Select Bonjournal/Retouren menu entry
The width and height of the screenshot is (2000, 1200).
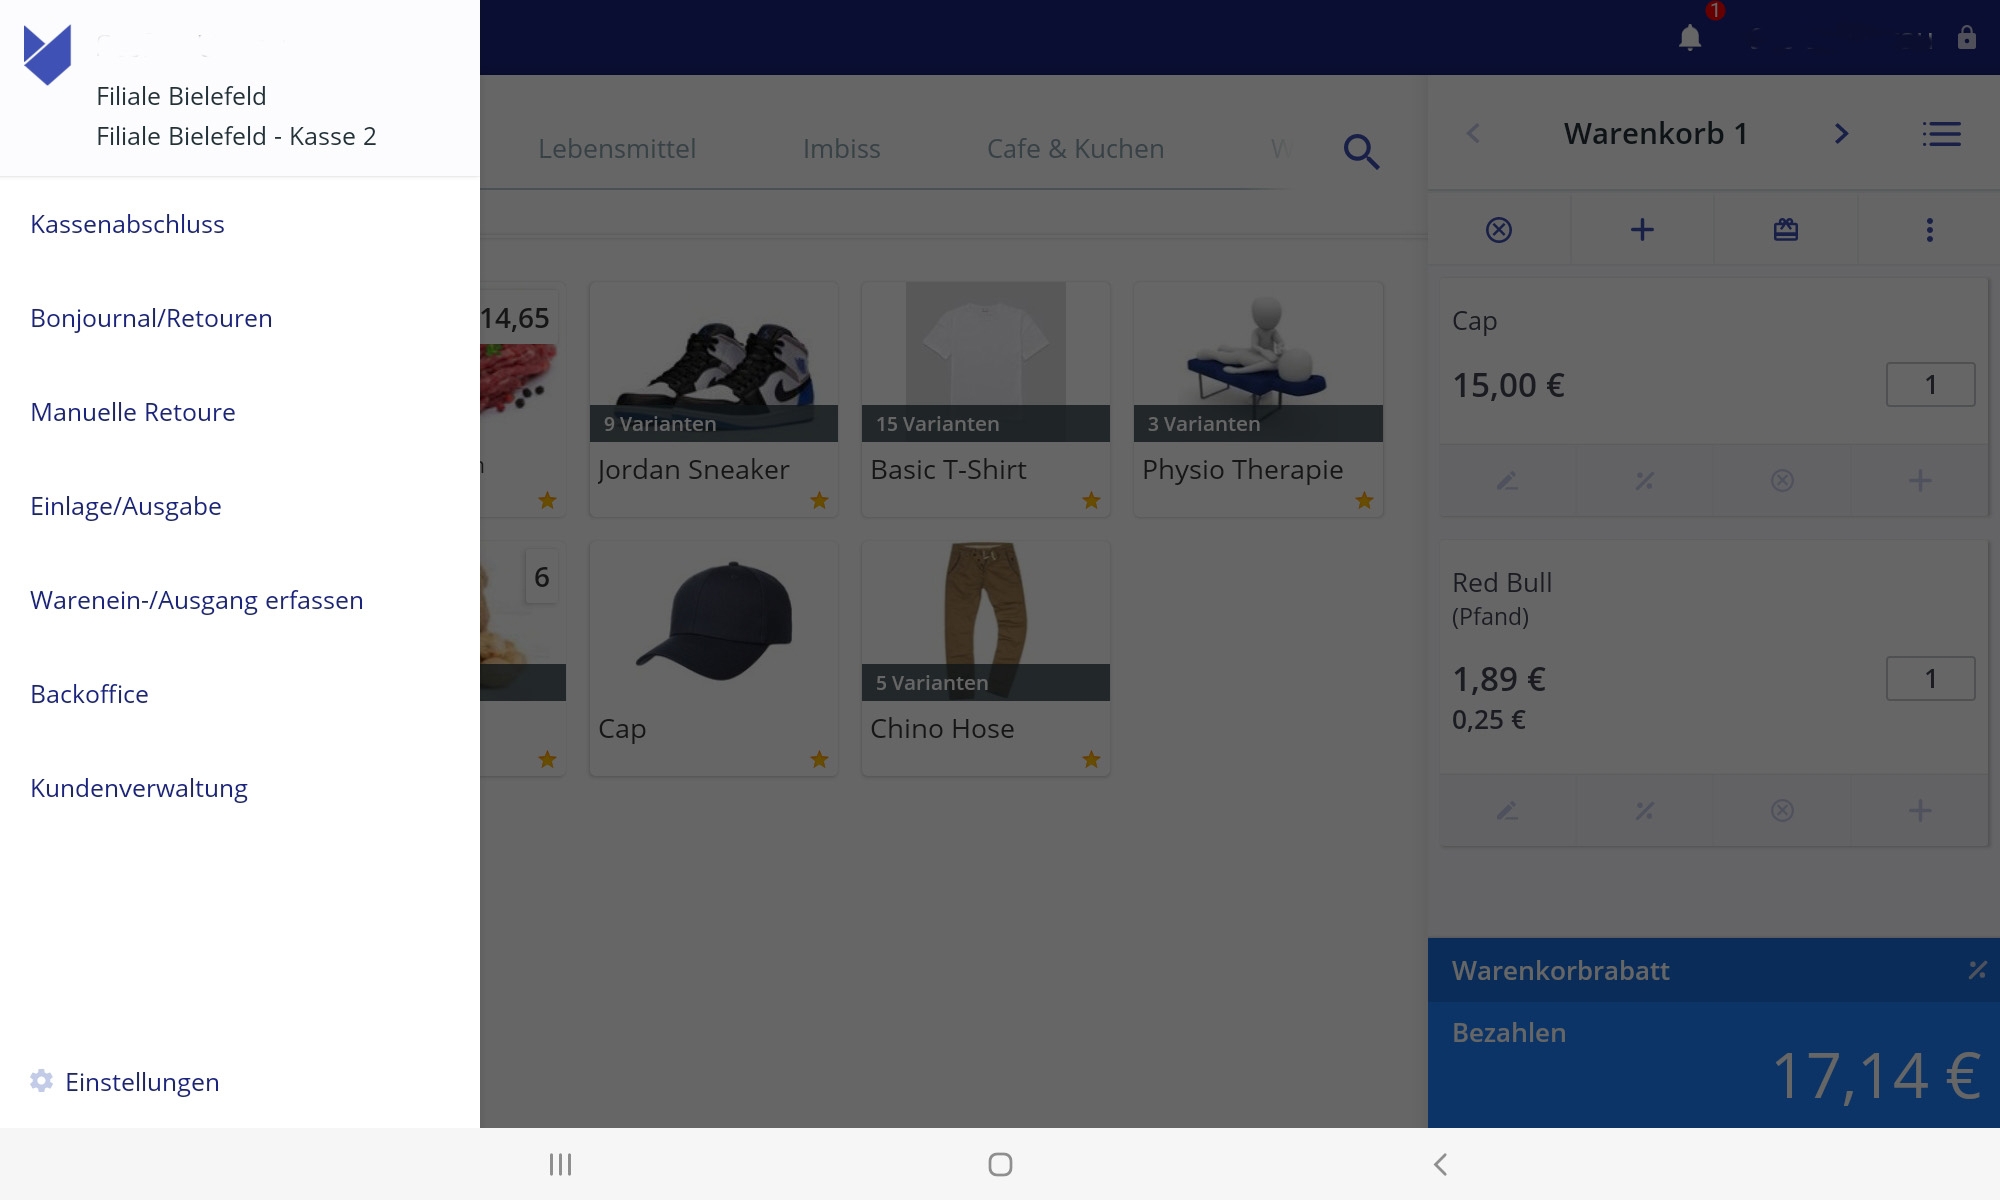tap(151, 318)
